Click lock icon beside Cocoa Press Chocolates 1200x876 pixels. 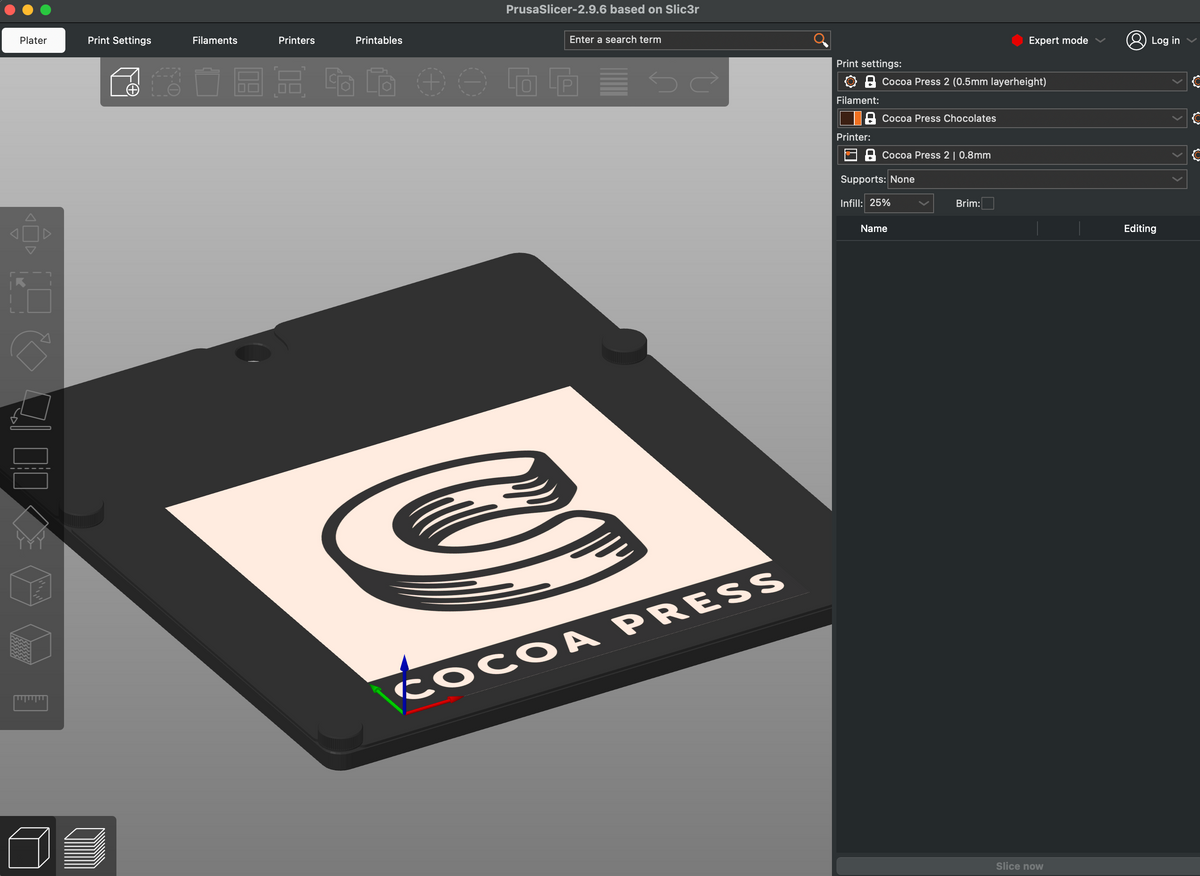(870, 118)
